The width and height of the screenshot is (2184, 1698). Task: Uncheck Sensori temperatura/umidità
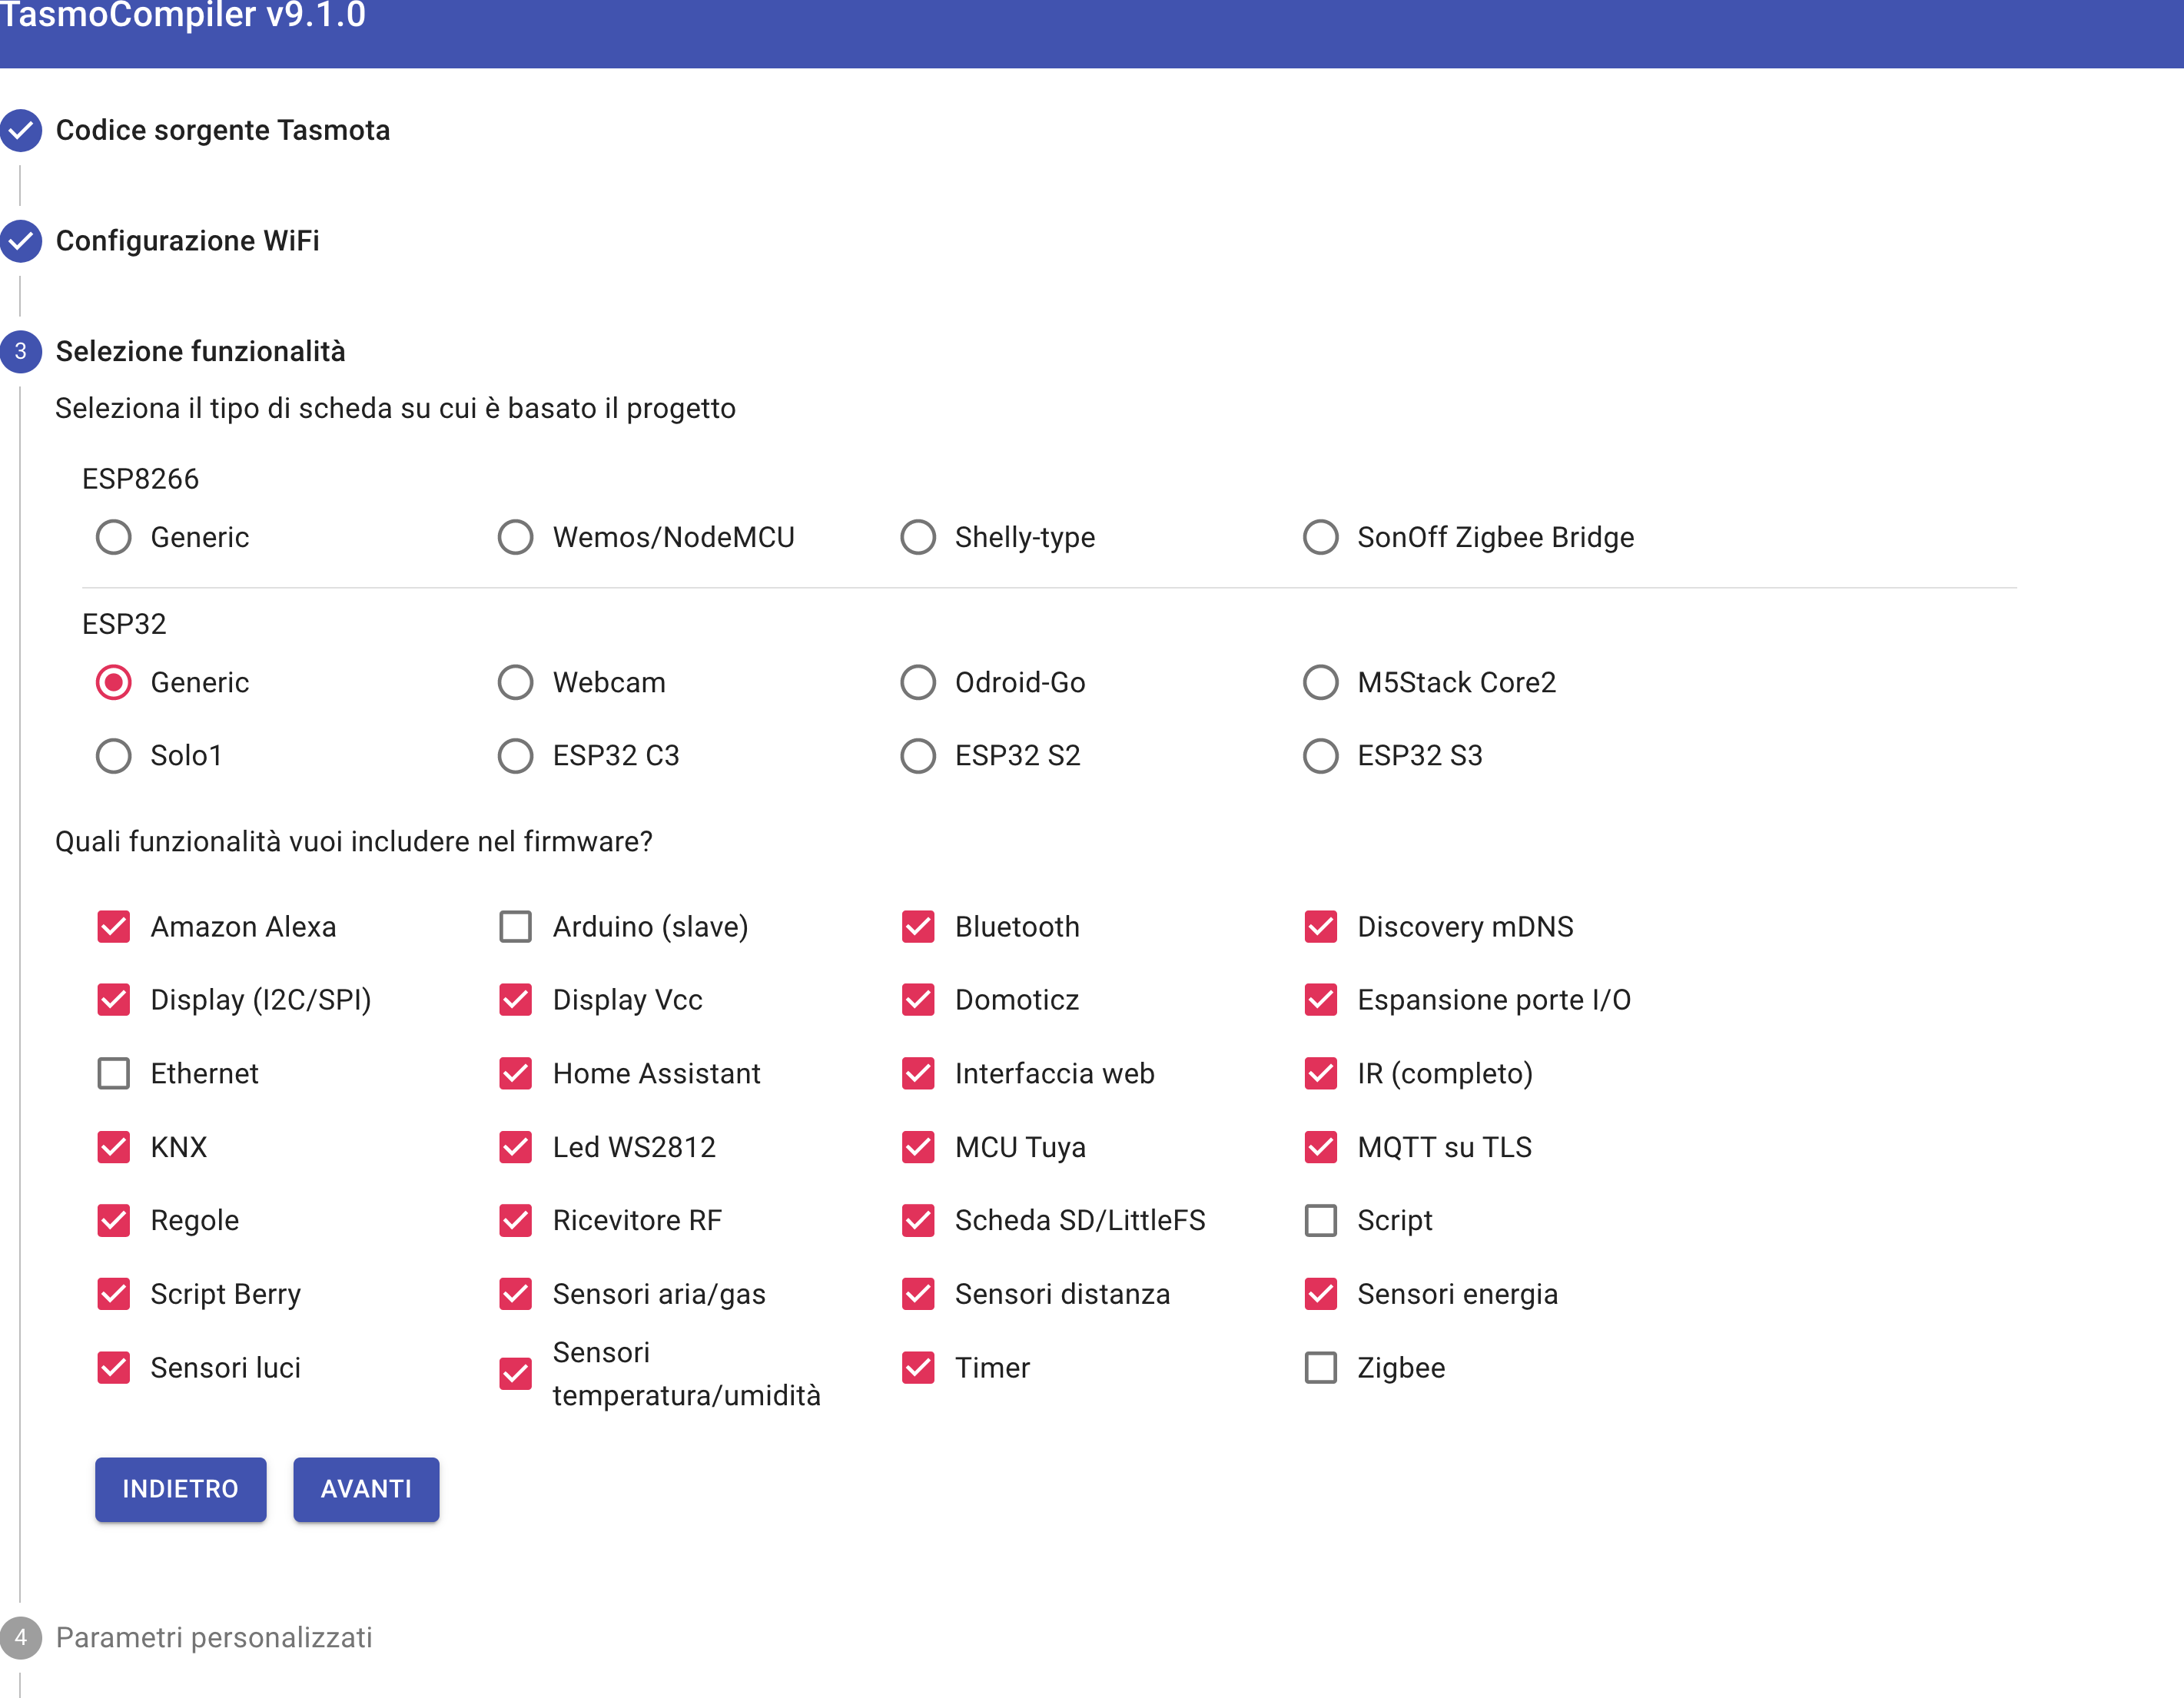(515, 1373)
